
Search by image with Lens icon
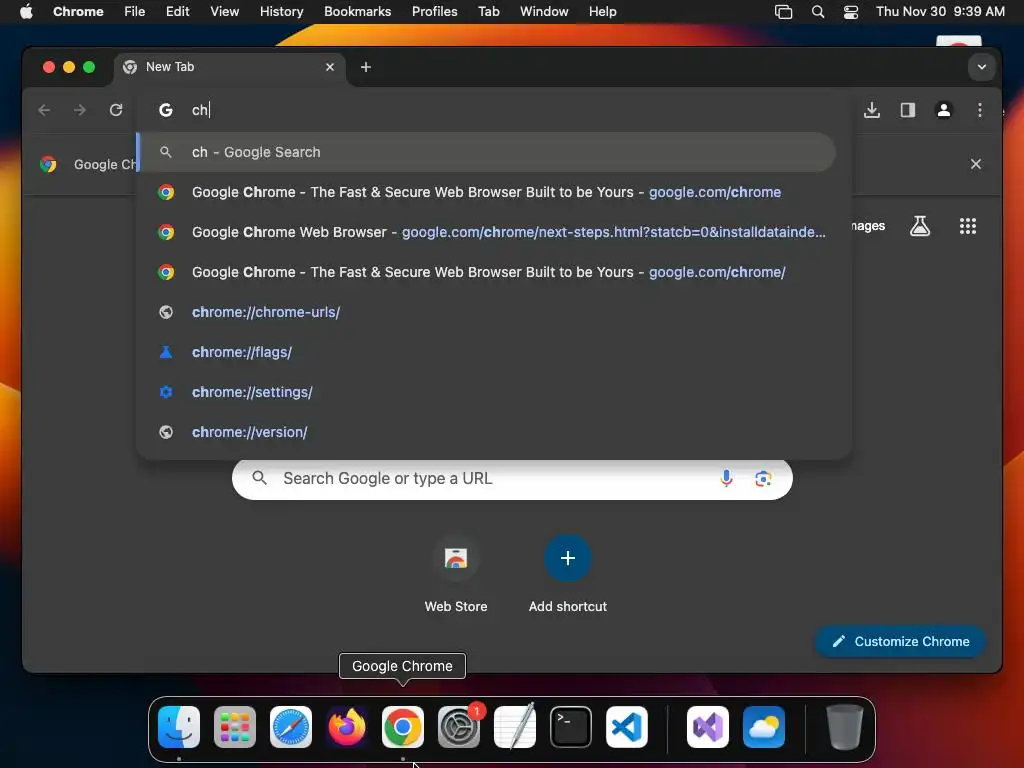point(763,479)
